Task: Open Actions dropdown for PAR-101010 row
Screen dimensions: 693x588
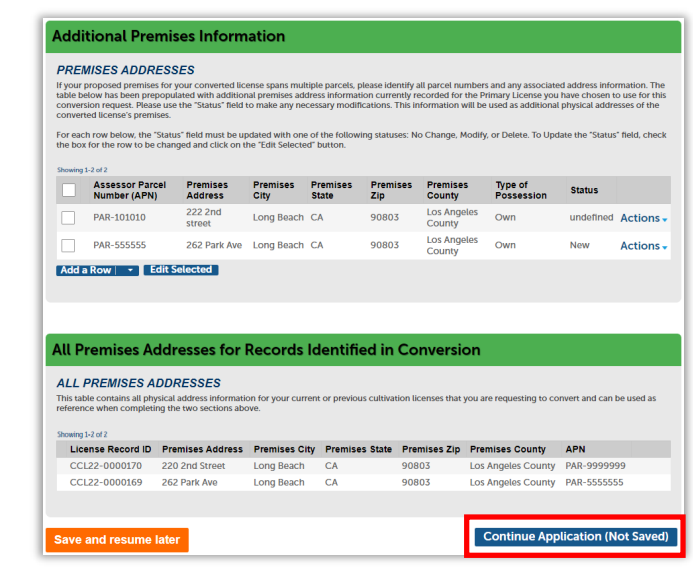Action: tap(644, 218)
